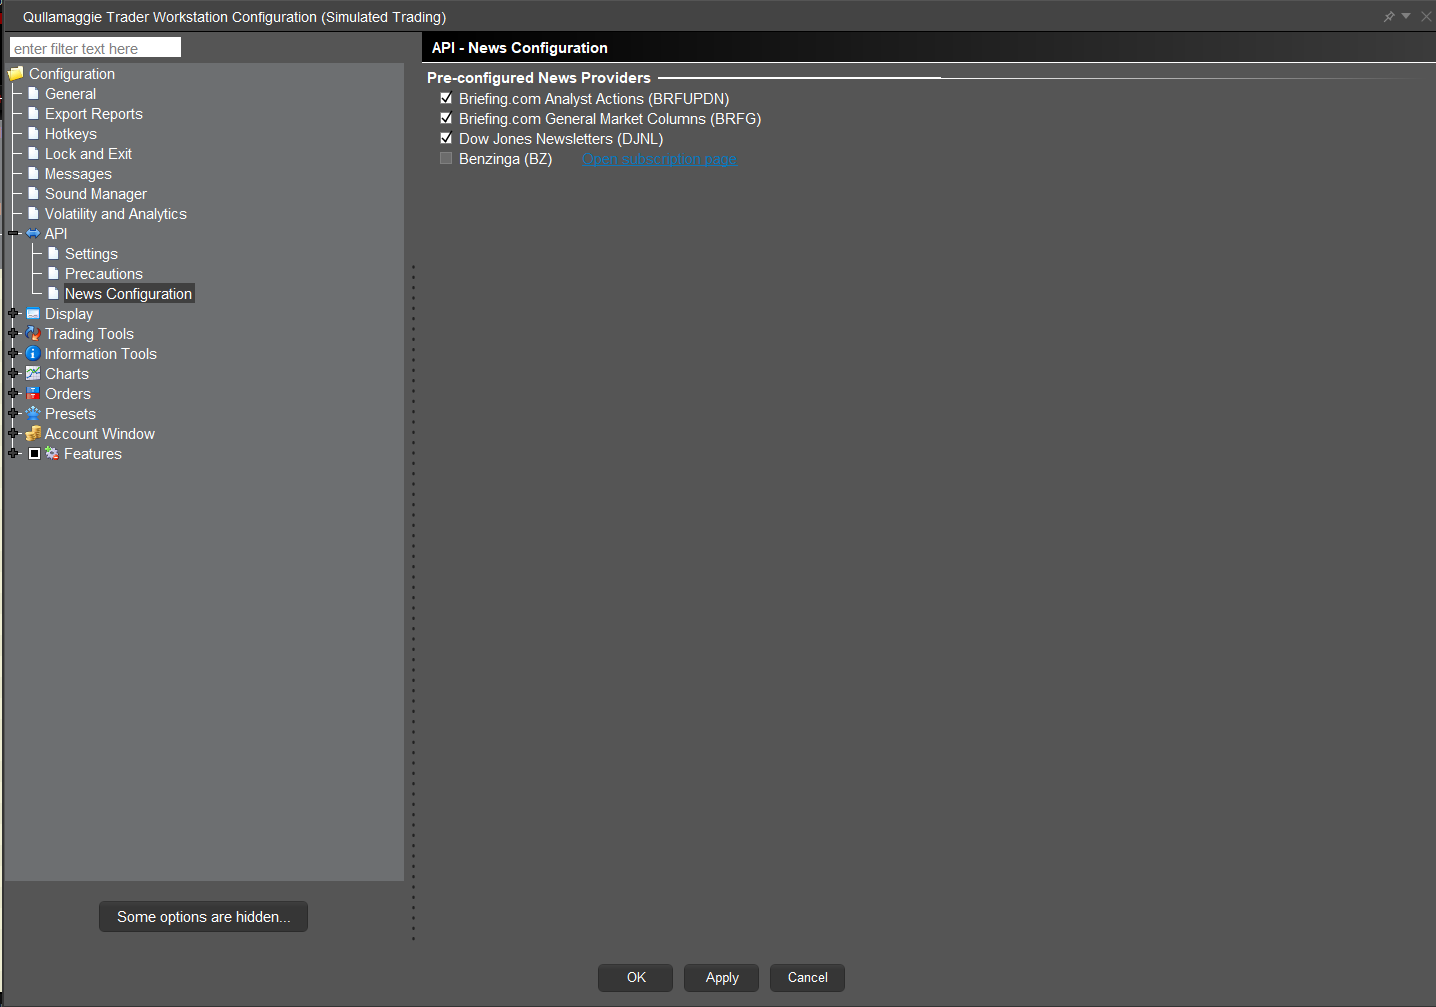Open the Hotkeys configuration page
This screenshot has height=1007, width=1436.
click(70, 134)
